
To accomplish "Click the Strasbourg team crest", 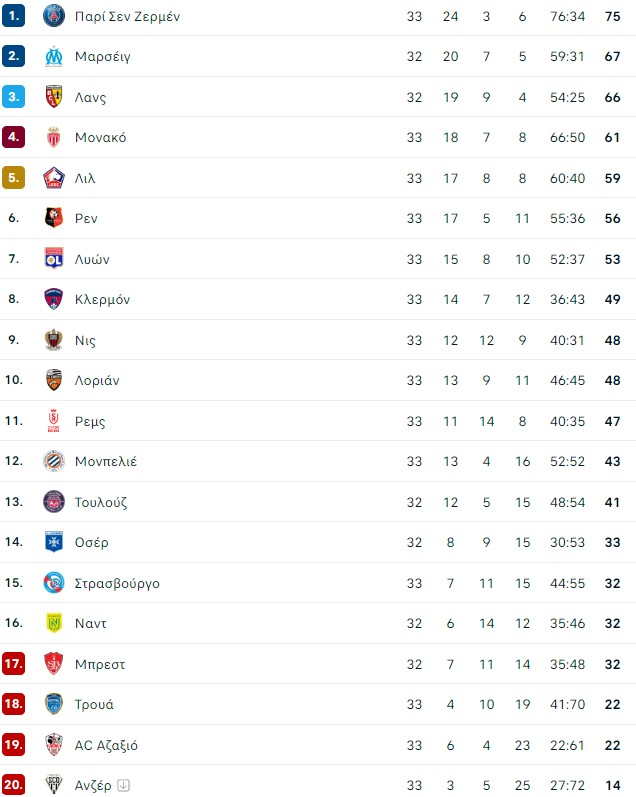I will pos(54,583).
